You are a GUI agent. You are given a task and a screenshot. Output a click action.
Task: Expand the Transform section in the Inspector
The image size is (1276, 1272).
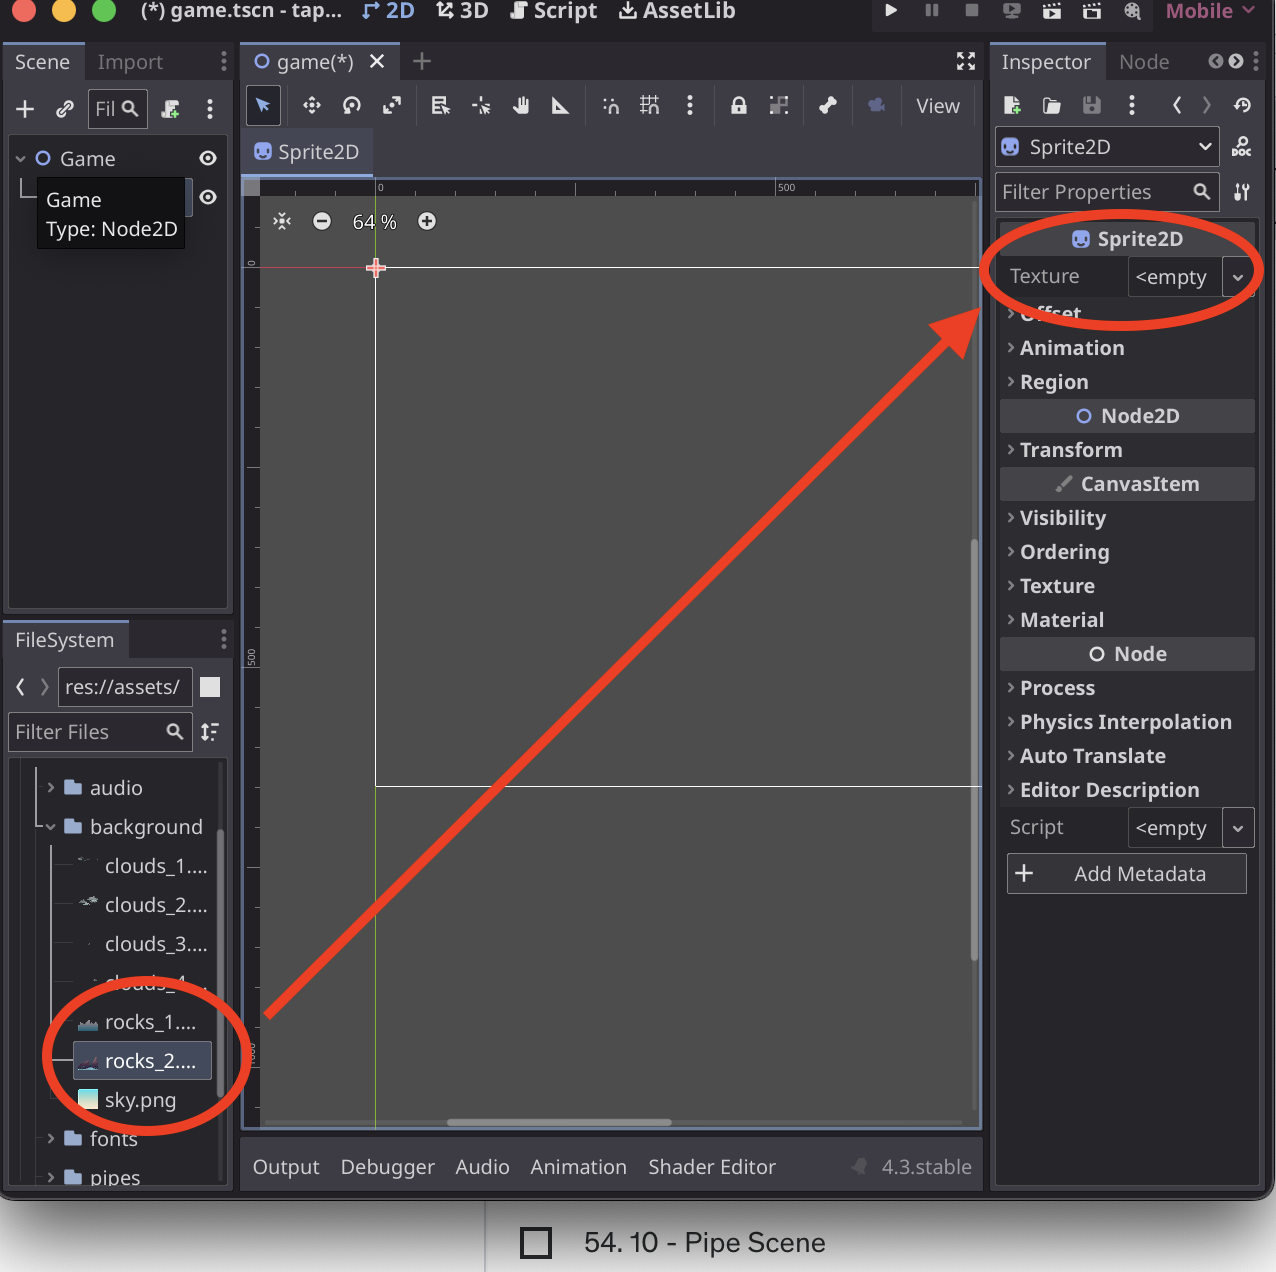pyautogui.click(x=1066, y=449)
